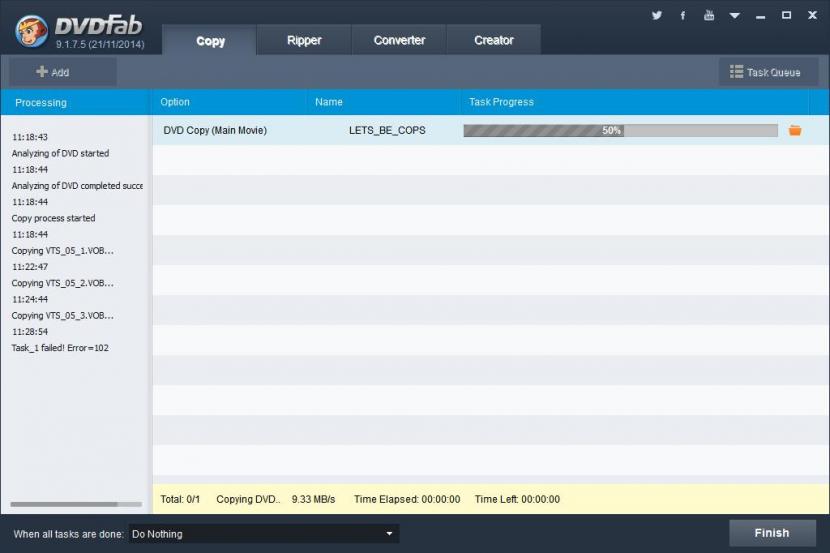Click the 'Task_1 failed! Error=102' log entry
The width and height of the screenshot is (830, 553).
(60, 348)
